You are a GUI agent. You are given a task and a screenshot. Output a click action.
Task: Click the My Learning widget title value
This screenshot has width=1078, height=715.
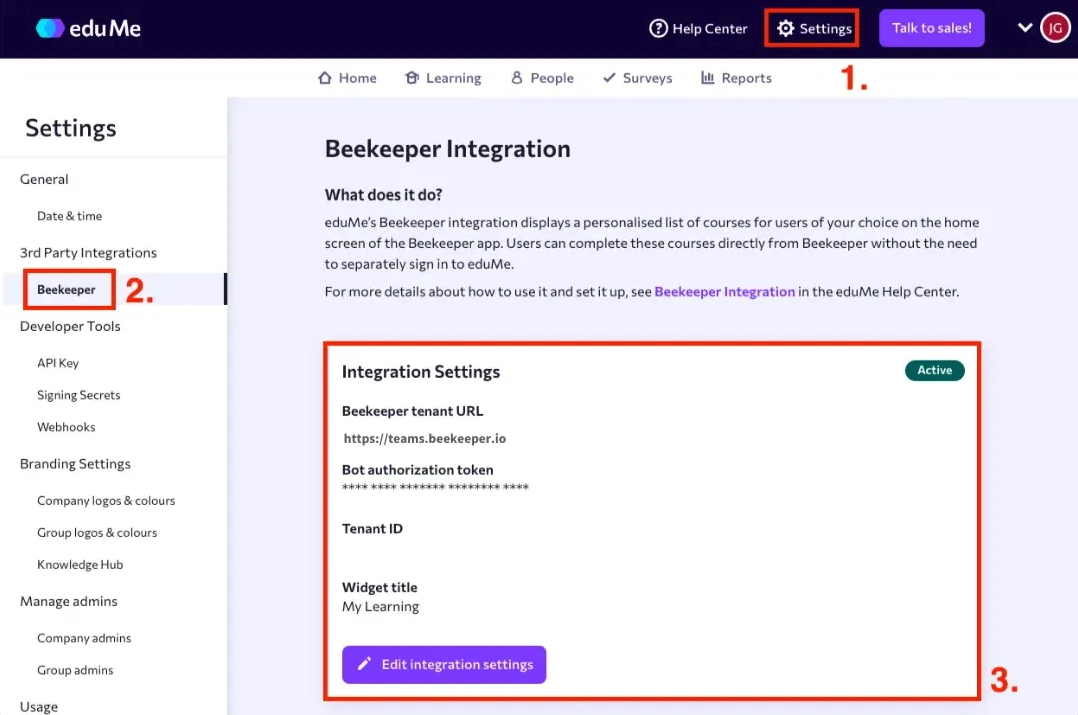(x=380, y=606)
